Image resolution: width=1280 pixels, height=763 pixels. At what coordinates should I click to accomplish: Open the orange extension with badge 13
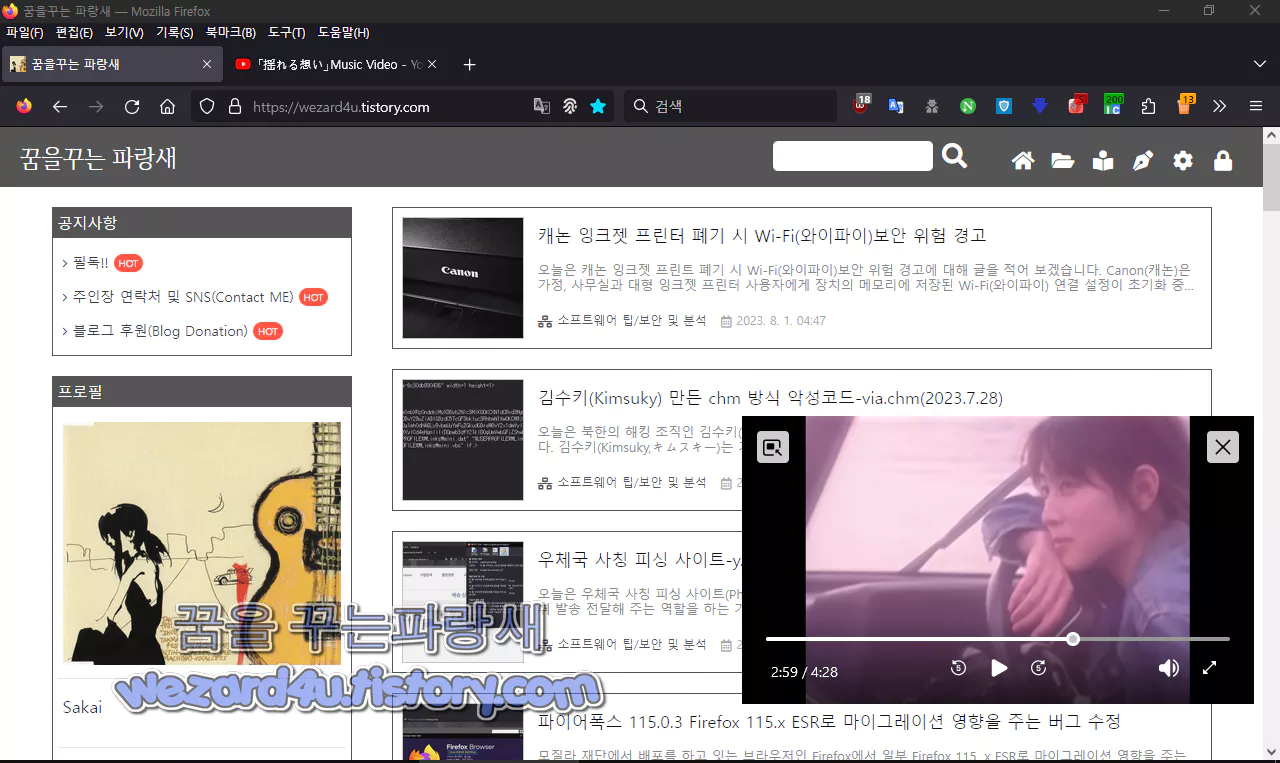[x=1185, y=105]
